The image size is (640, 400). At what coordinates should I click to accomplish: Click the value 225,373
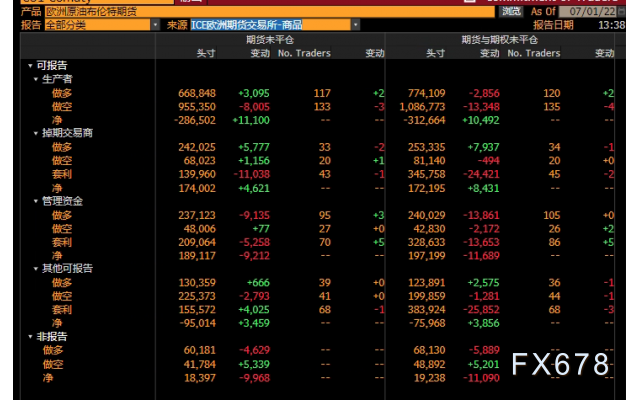[x=197, y=296]
